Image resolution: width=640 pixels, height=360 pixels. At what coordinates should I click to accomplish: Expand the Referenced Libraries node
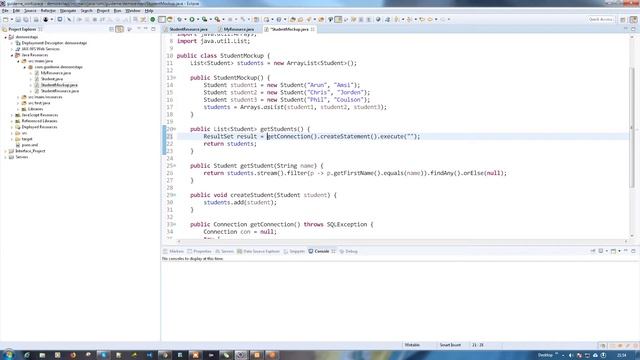point(12,121)
